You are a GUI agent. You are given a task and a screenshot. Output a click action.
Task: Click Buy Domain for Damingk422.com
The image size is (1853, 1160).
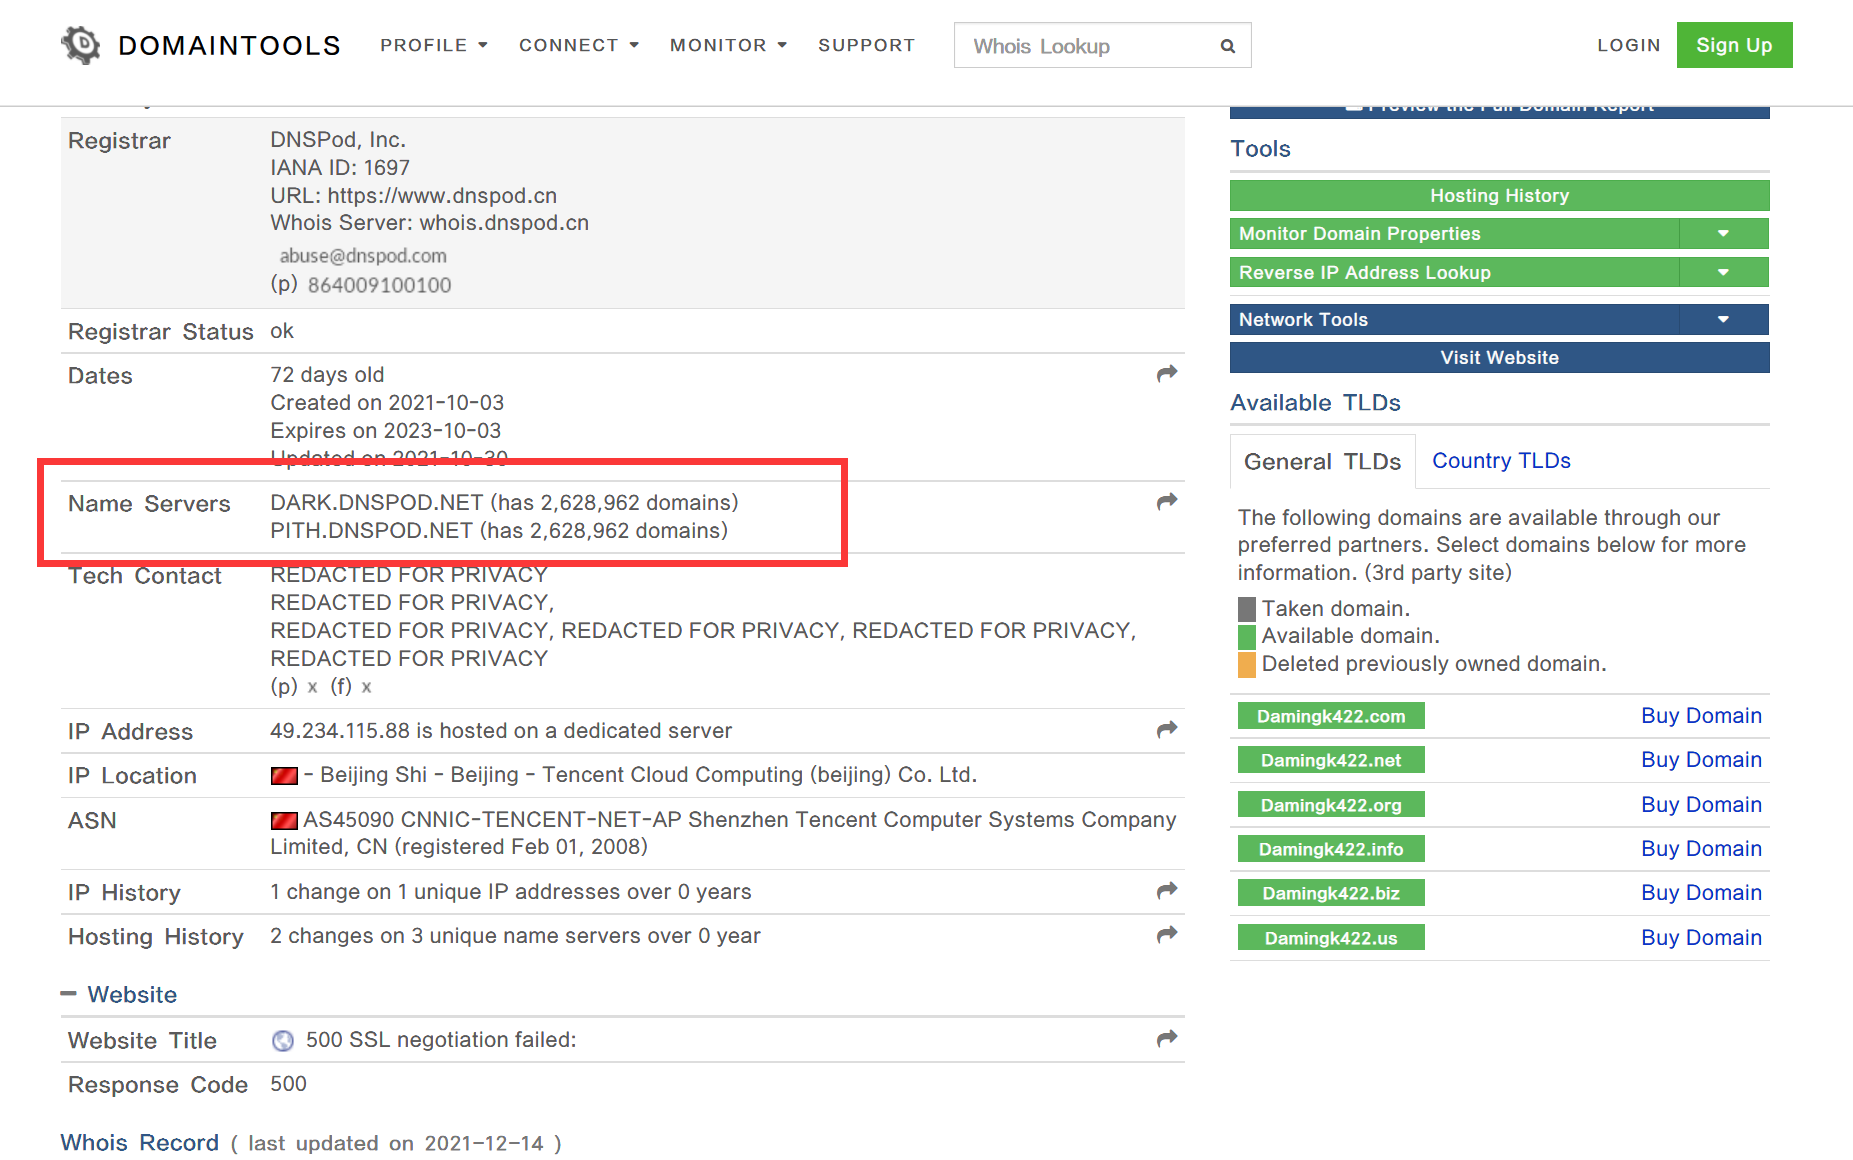coord(1701,716)
